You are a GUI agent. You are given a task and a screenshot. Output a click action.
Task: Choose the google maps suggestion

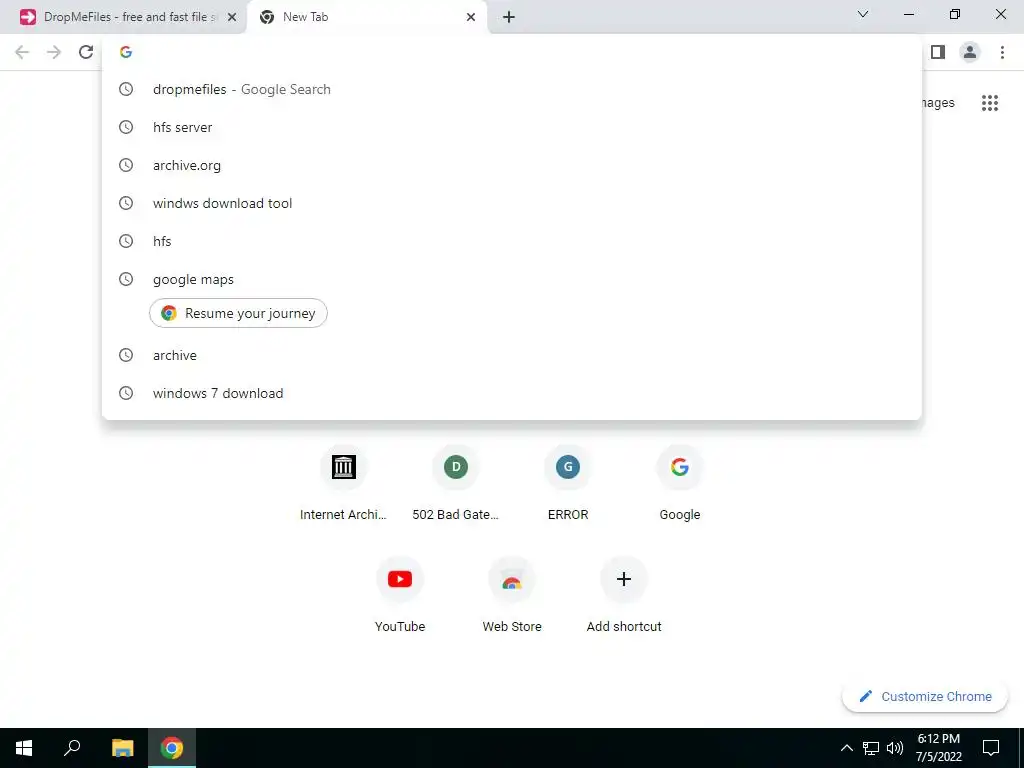[x=512, y=280]
